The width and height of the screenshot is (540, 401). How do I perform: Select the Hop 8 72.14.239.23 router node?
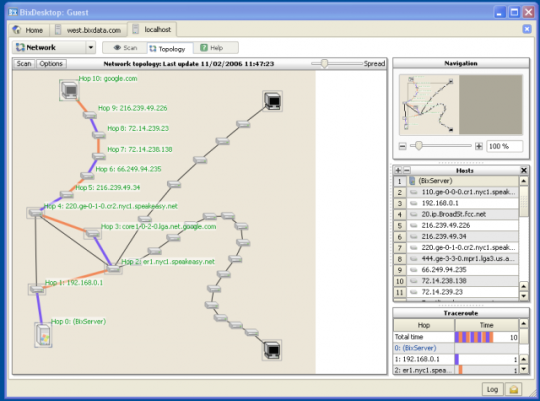click(x=99, y=135)
